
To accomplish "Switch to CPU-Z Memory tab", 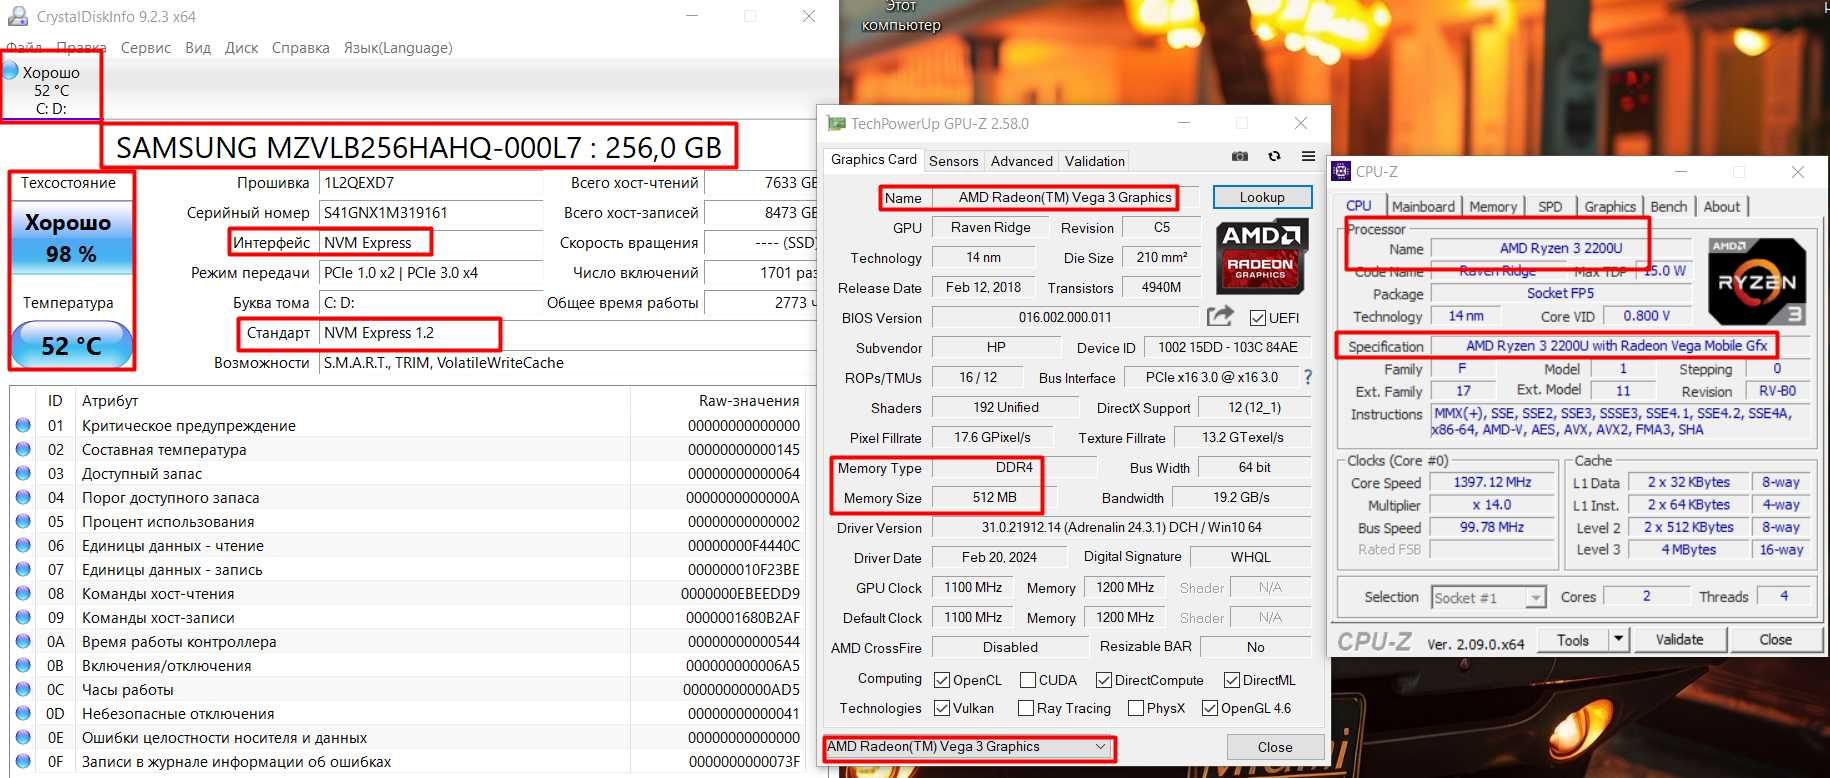I will (1493, 206).
